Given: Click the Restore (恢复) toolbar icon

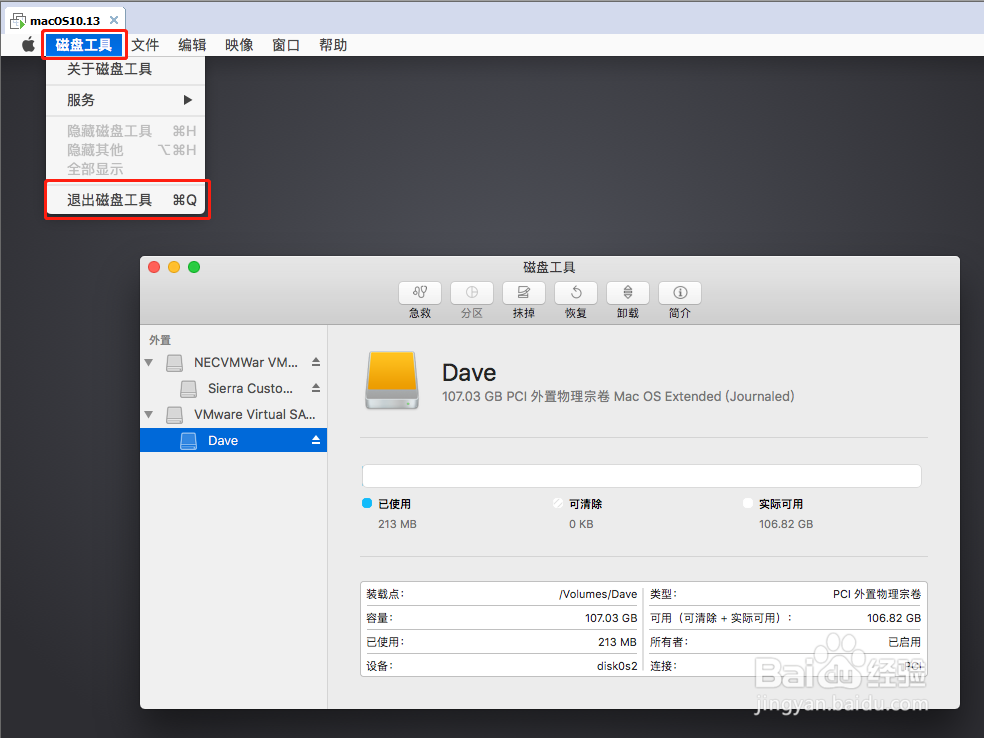Looking at the screenshot, I should click(x=576, y=293).
